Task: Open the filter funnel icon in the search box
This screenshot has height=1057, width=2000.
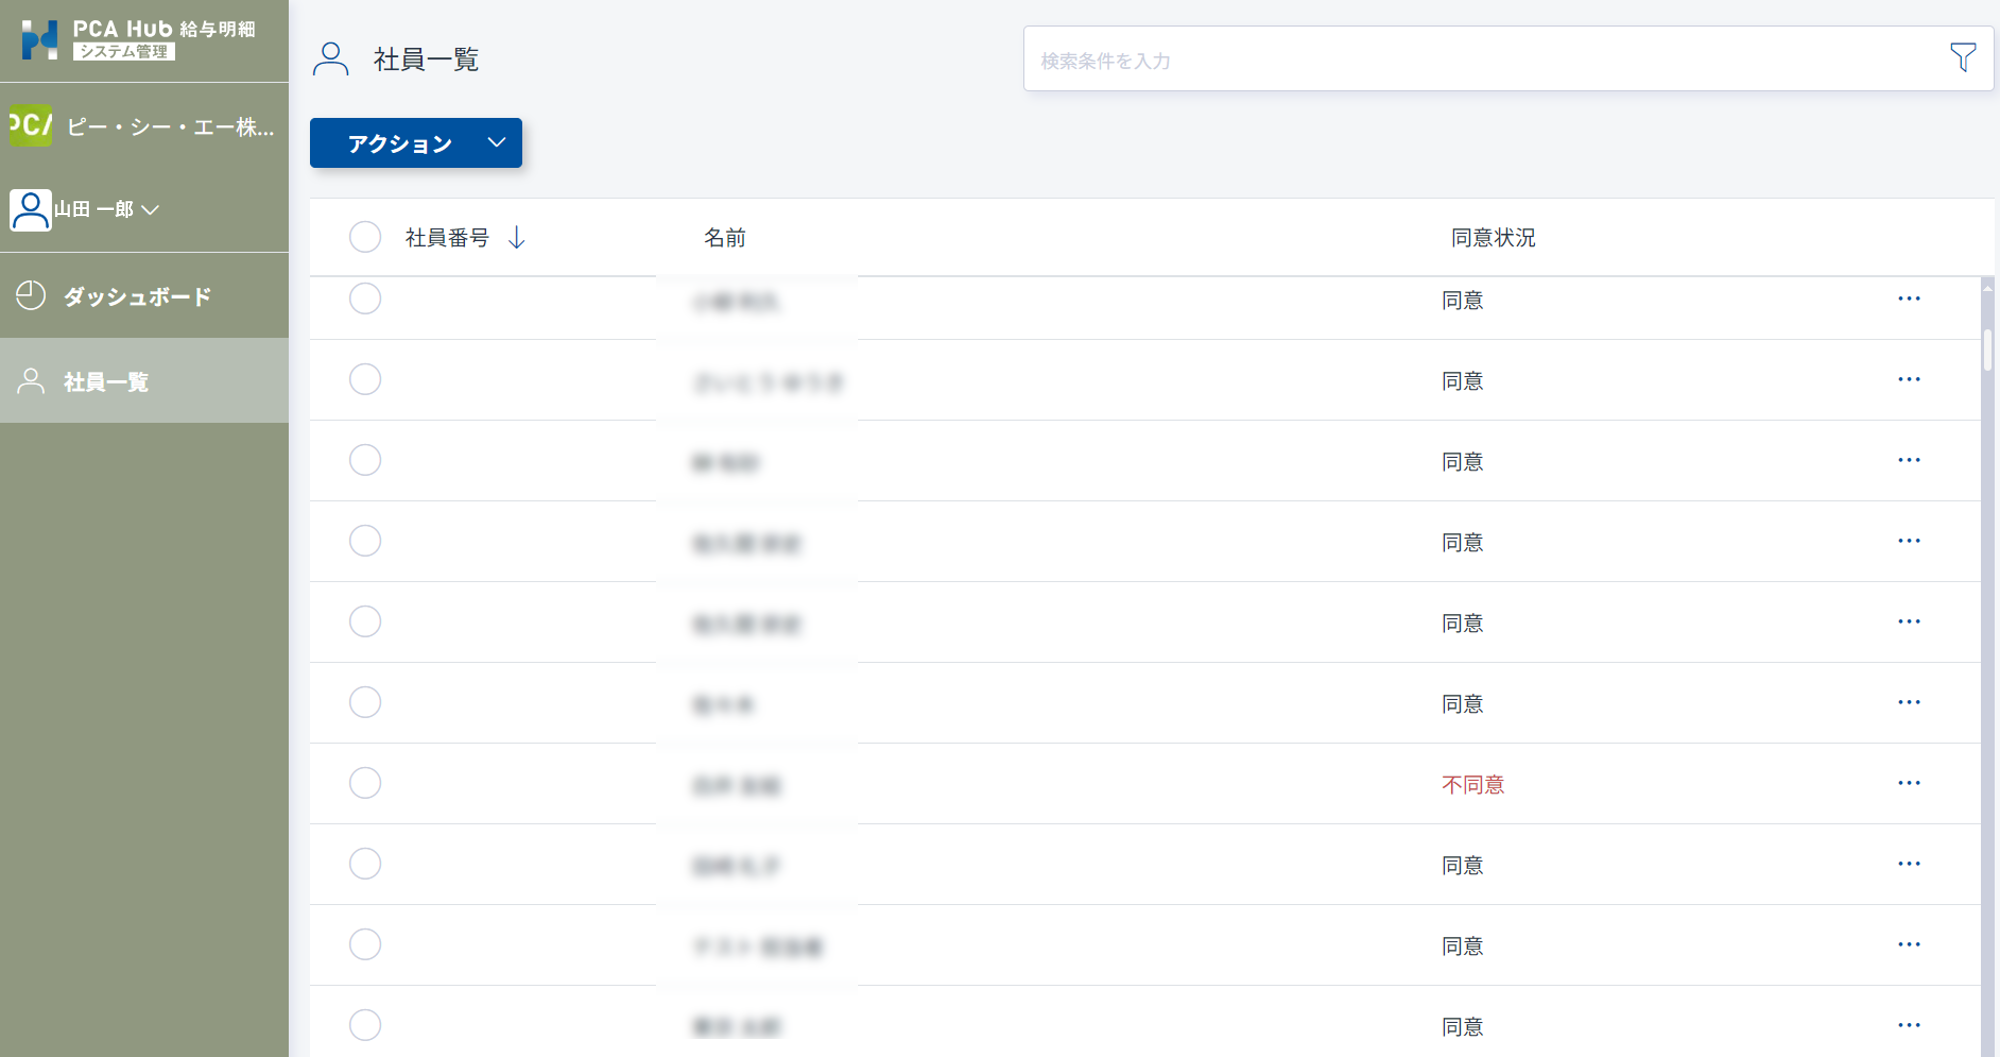Action: tap(1963, 58)
